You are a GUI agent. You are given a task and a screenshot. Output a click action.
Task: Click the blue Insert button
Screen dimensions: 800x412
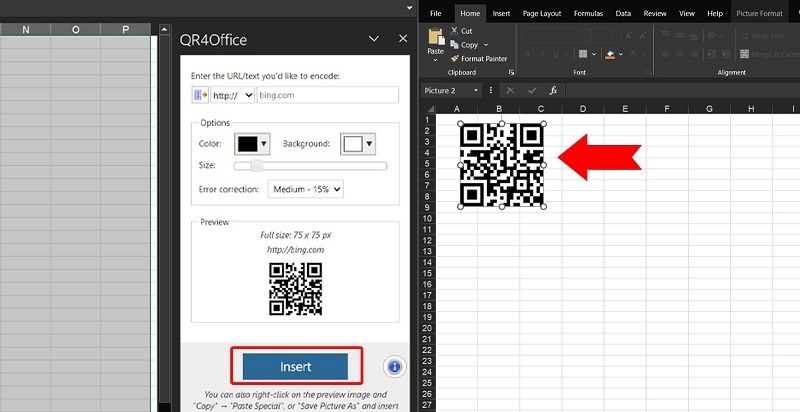click(x=295, y=367)
